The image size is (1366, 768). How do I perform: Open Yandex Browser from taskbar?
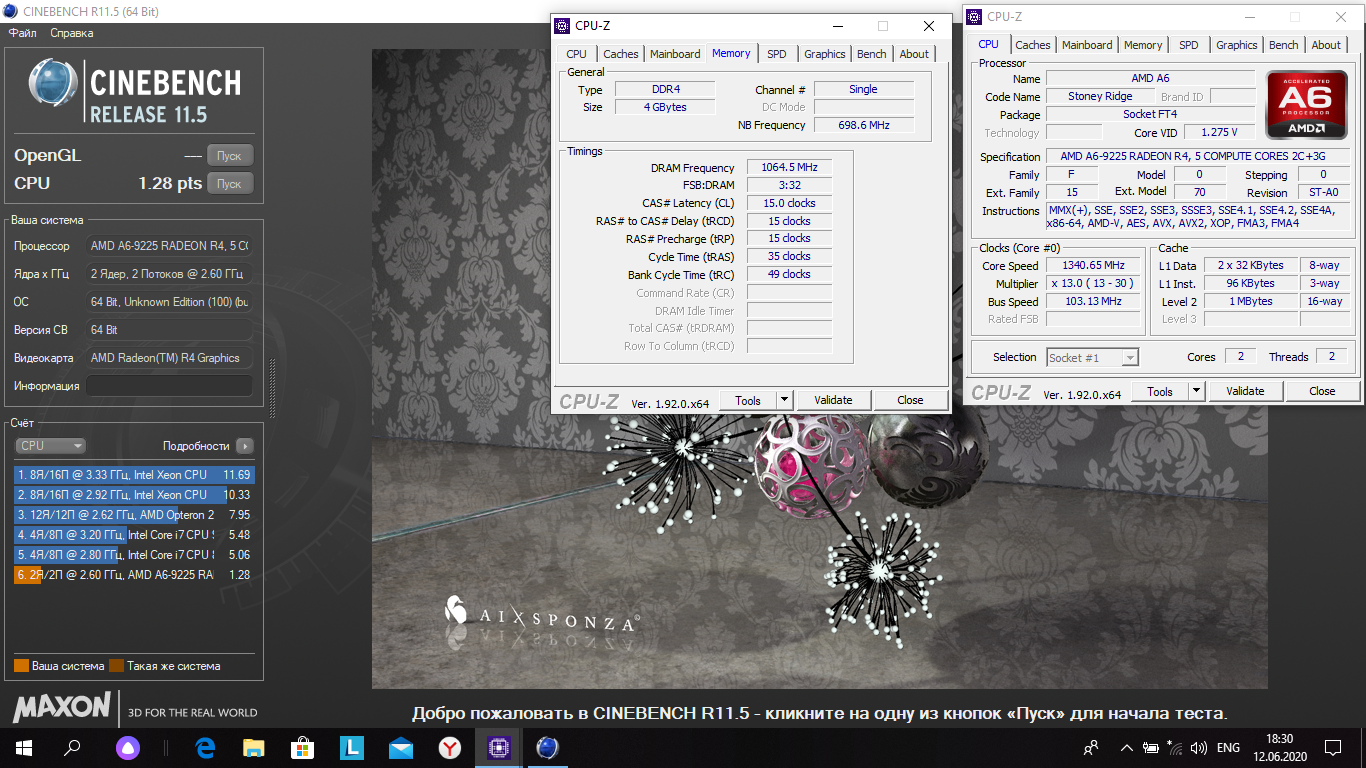(449, 747)
